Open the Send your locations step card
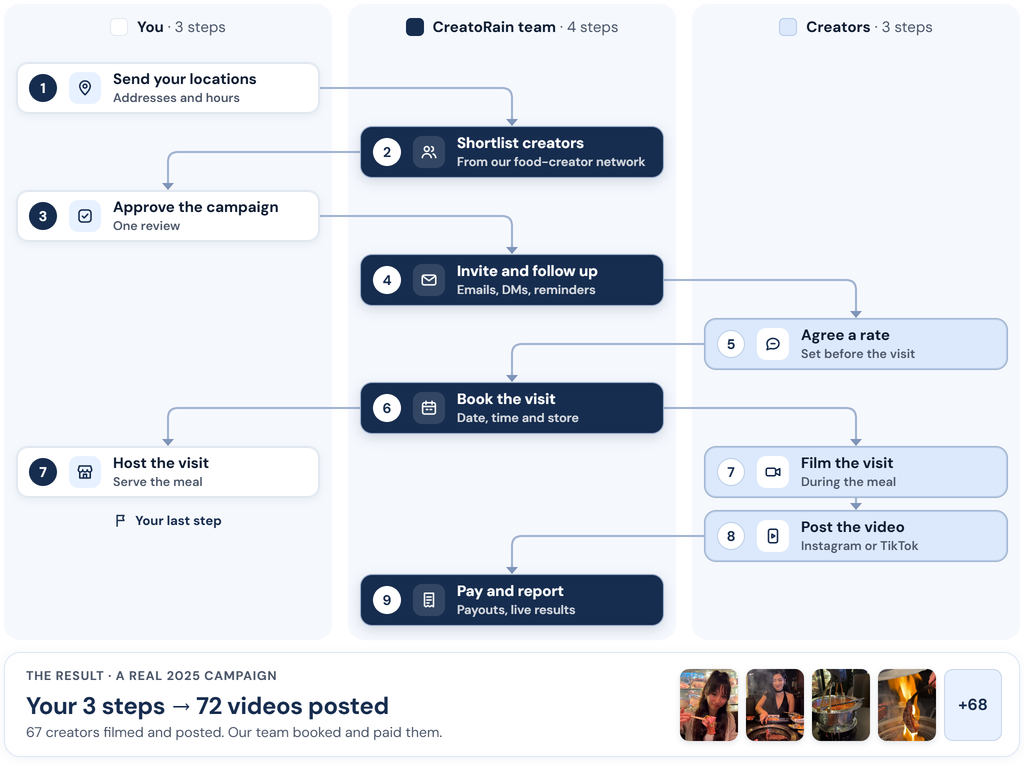The image size is (1024, 765). (168, 88)
